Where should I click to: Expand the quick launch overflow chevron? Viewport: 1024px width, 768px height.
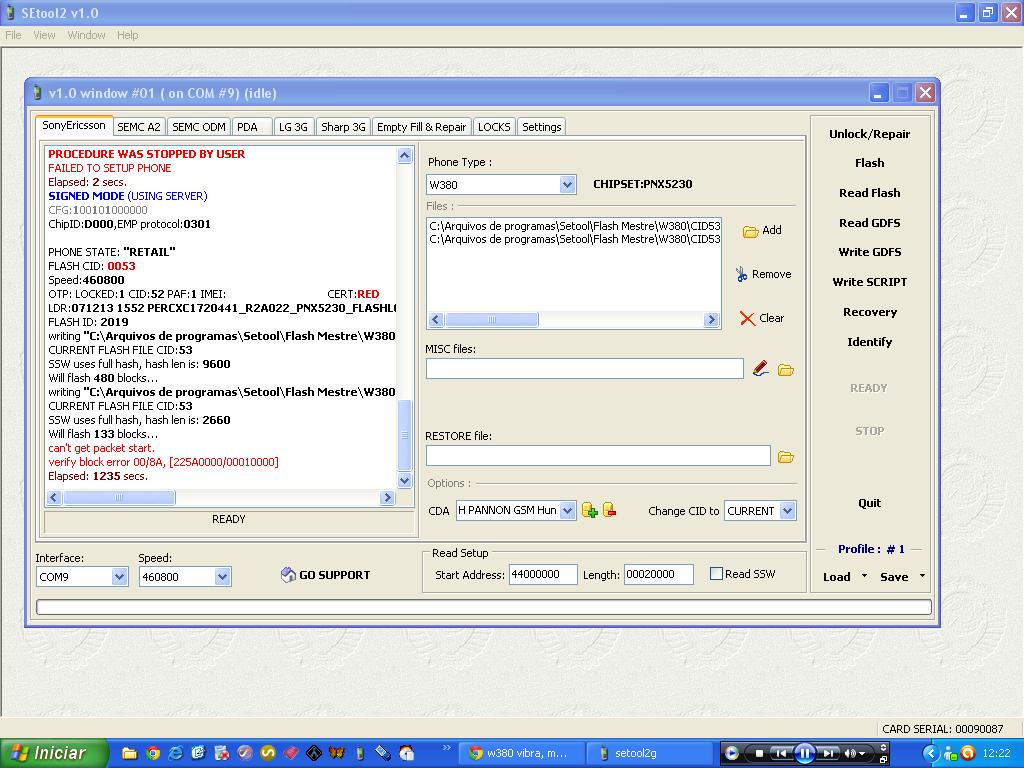click(447, 747)
